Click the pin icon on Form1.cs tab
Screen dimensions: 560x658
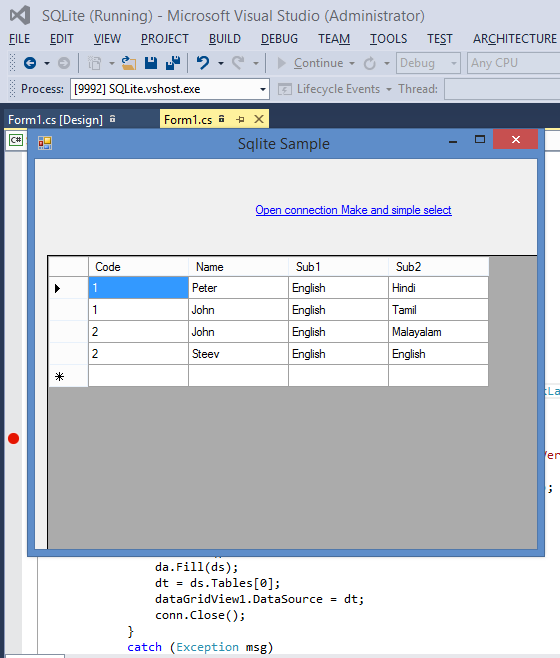click(241, 120)
